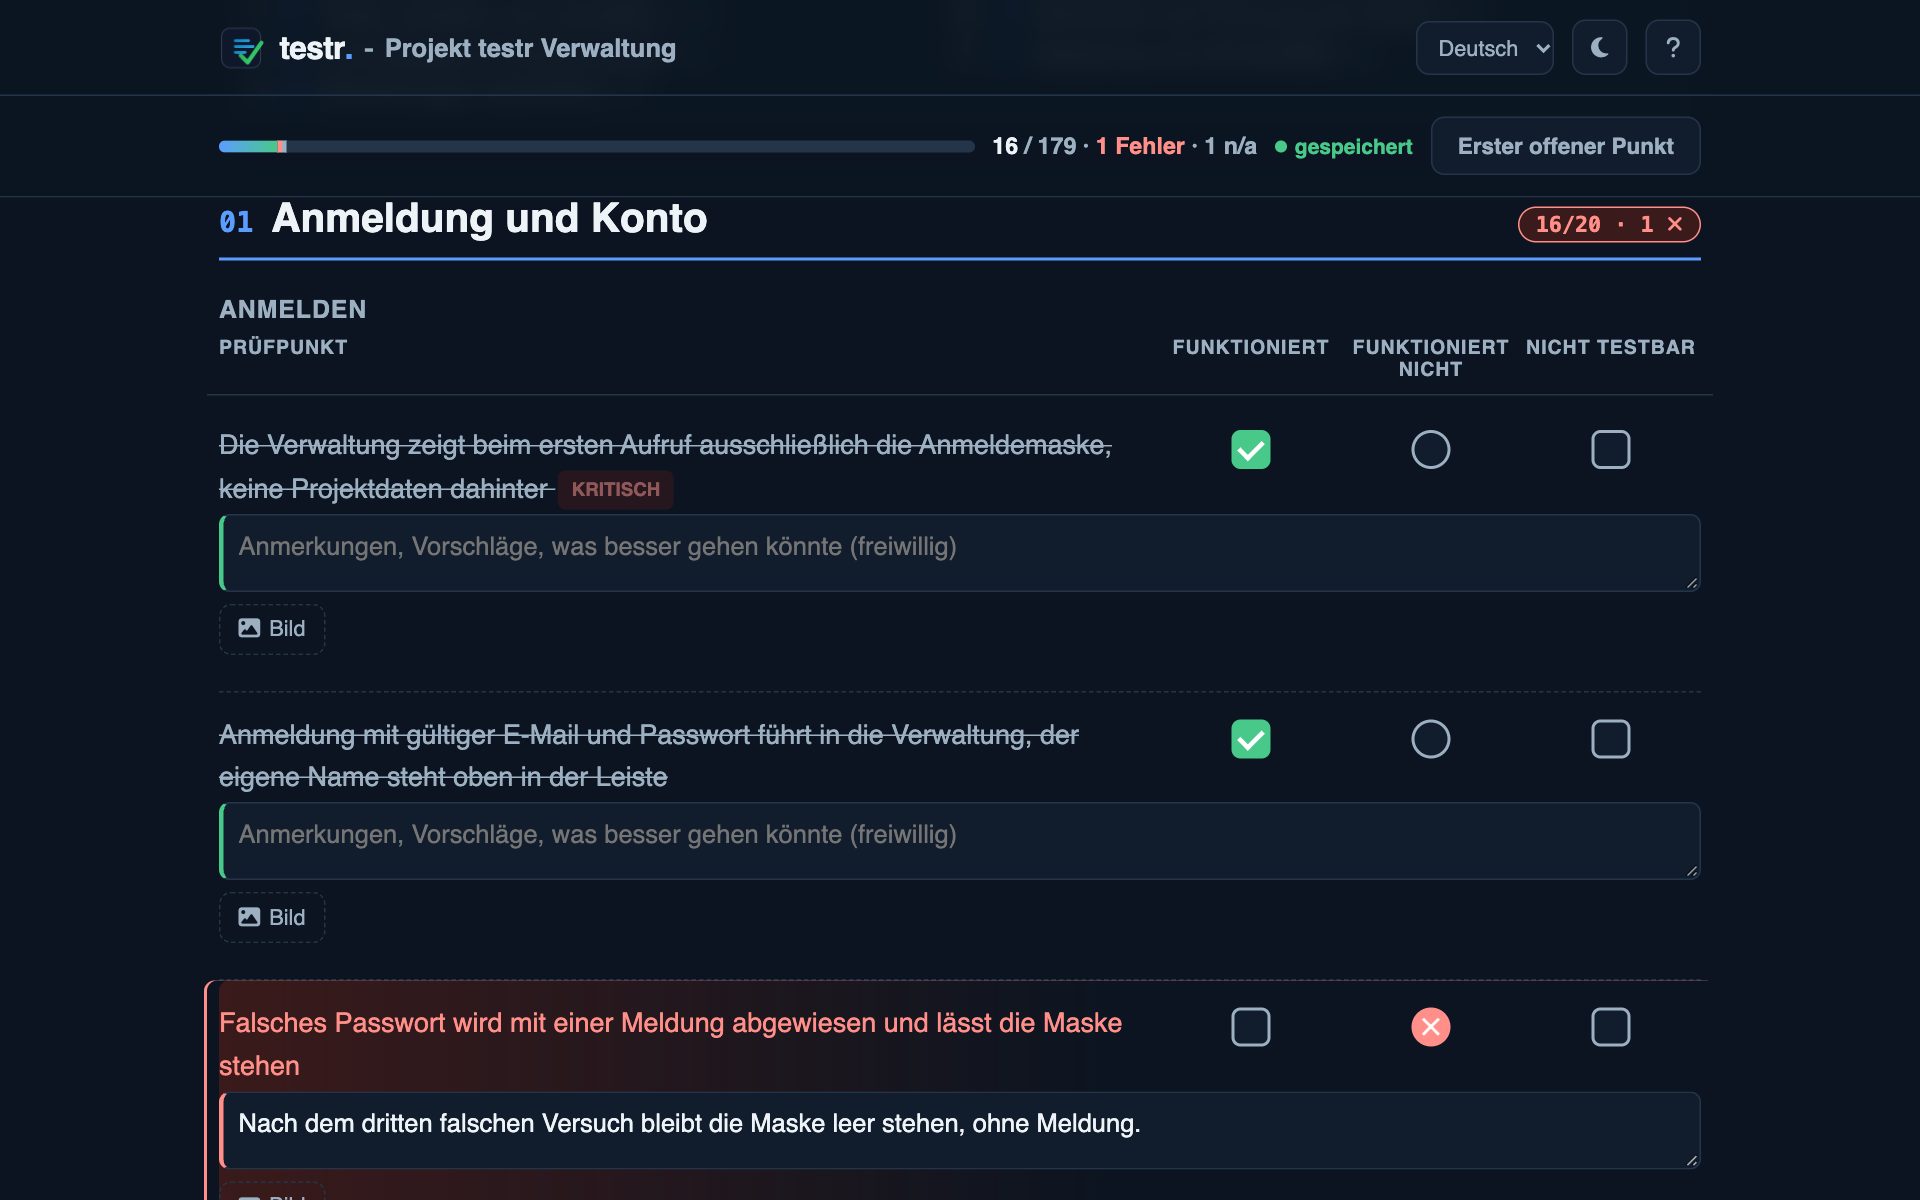
Task: Check Nicht testbar for gültiger E-Mail item
Action: click(1610, 739)
